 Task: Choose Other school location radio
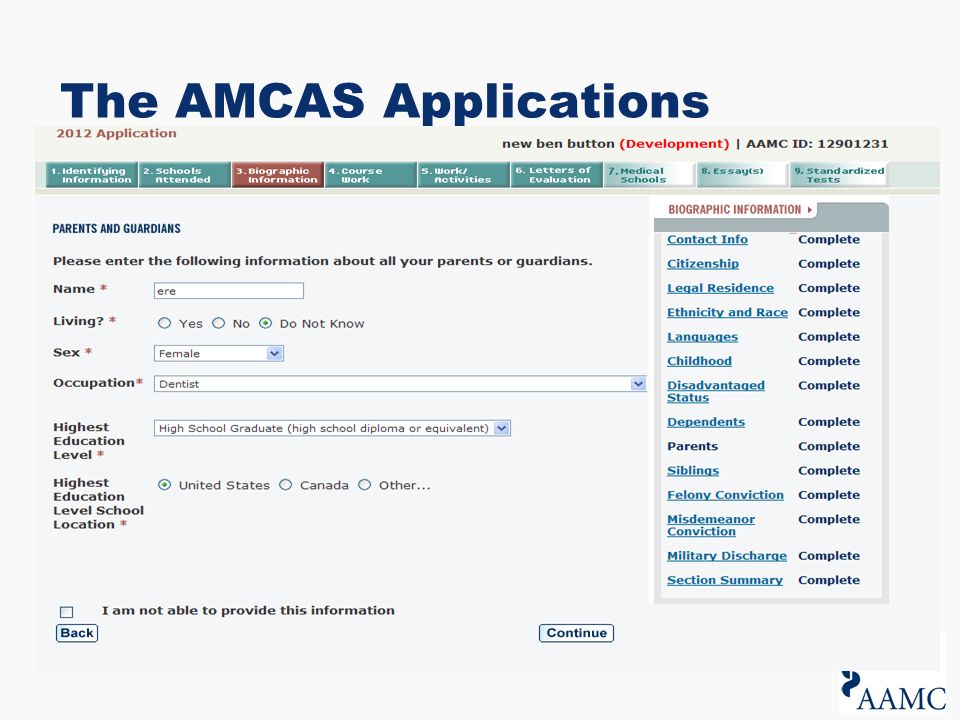coord(364,485)
